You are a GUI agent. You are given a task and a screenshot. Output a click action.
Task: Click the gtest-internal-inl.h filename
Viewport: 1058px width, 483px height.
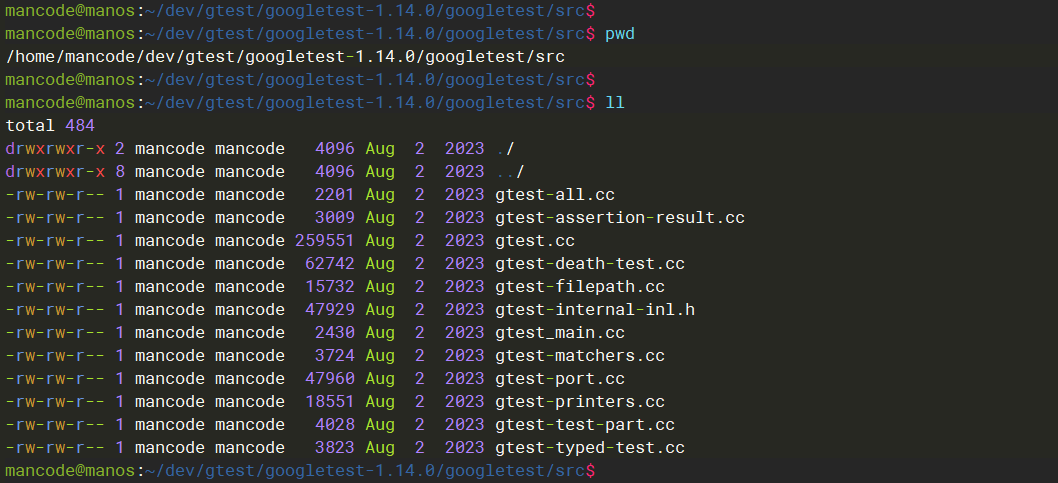[594, 310]
